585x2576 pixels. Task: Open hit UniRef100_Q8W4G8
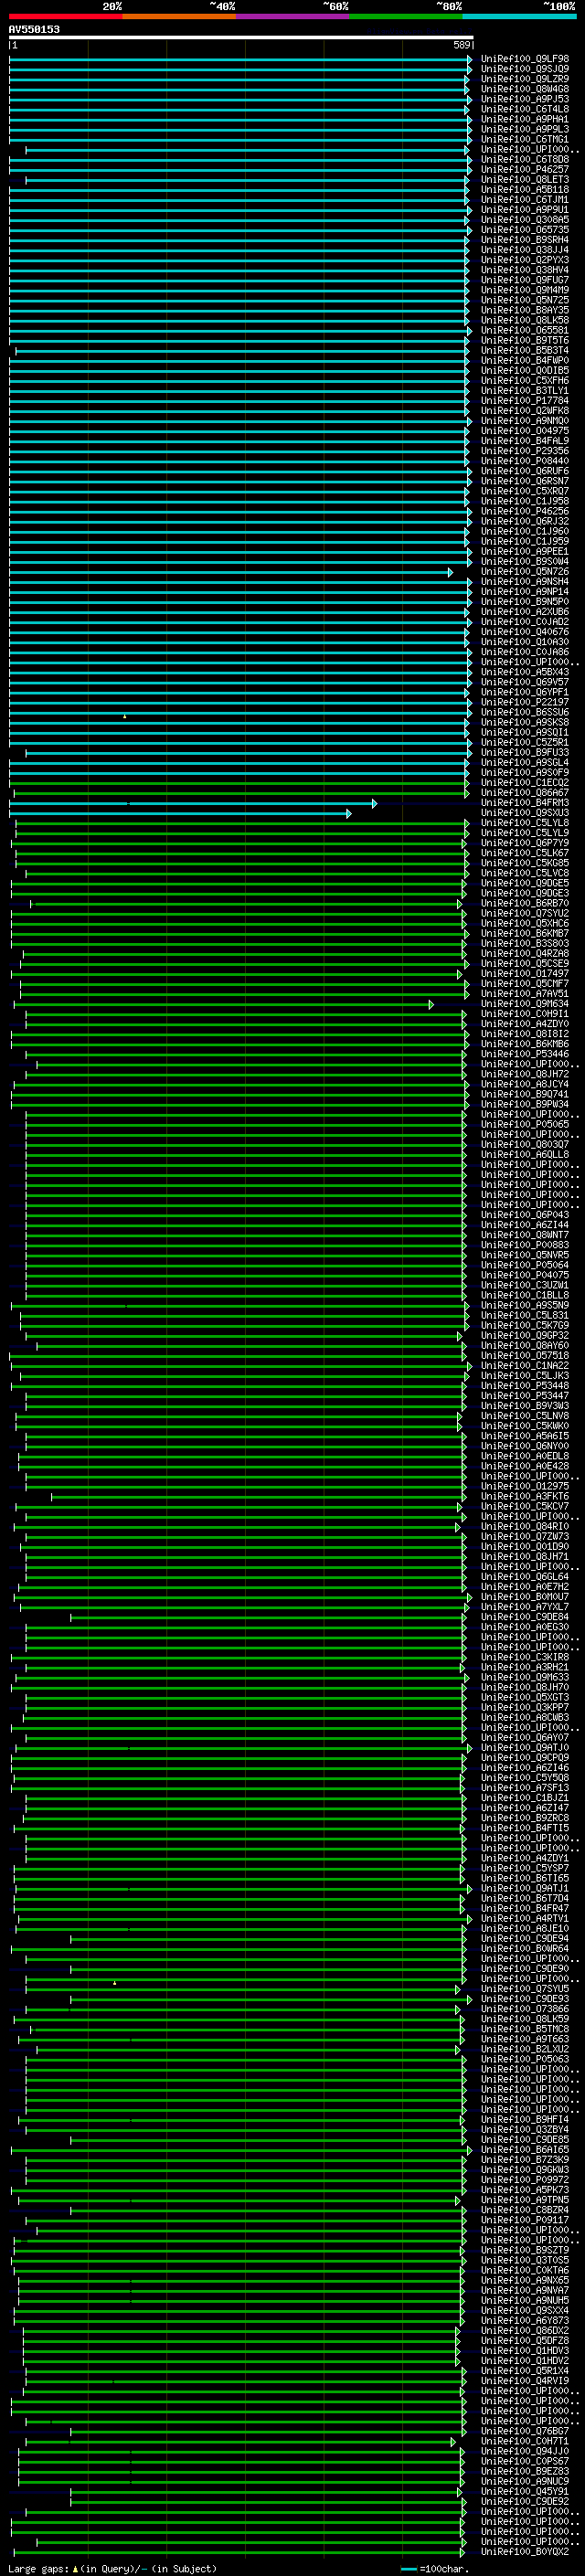coord(524,89)
